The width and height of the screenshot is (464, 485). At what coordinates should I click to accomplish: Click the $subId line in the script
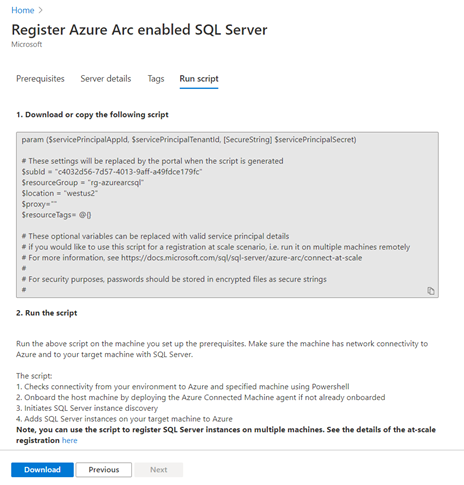click(x=112, y=172)
